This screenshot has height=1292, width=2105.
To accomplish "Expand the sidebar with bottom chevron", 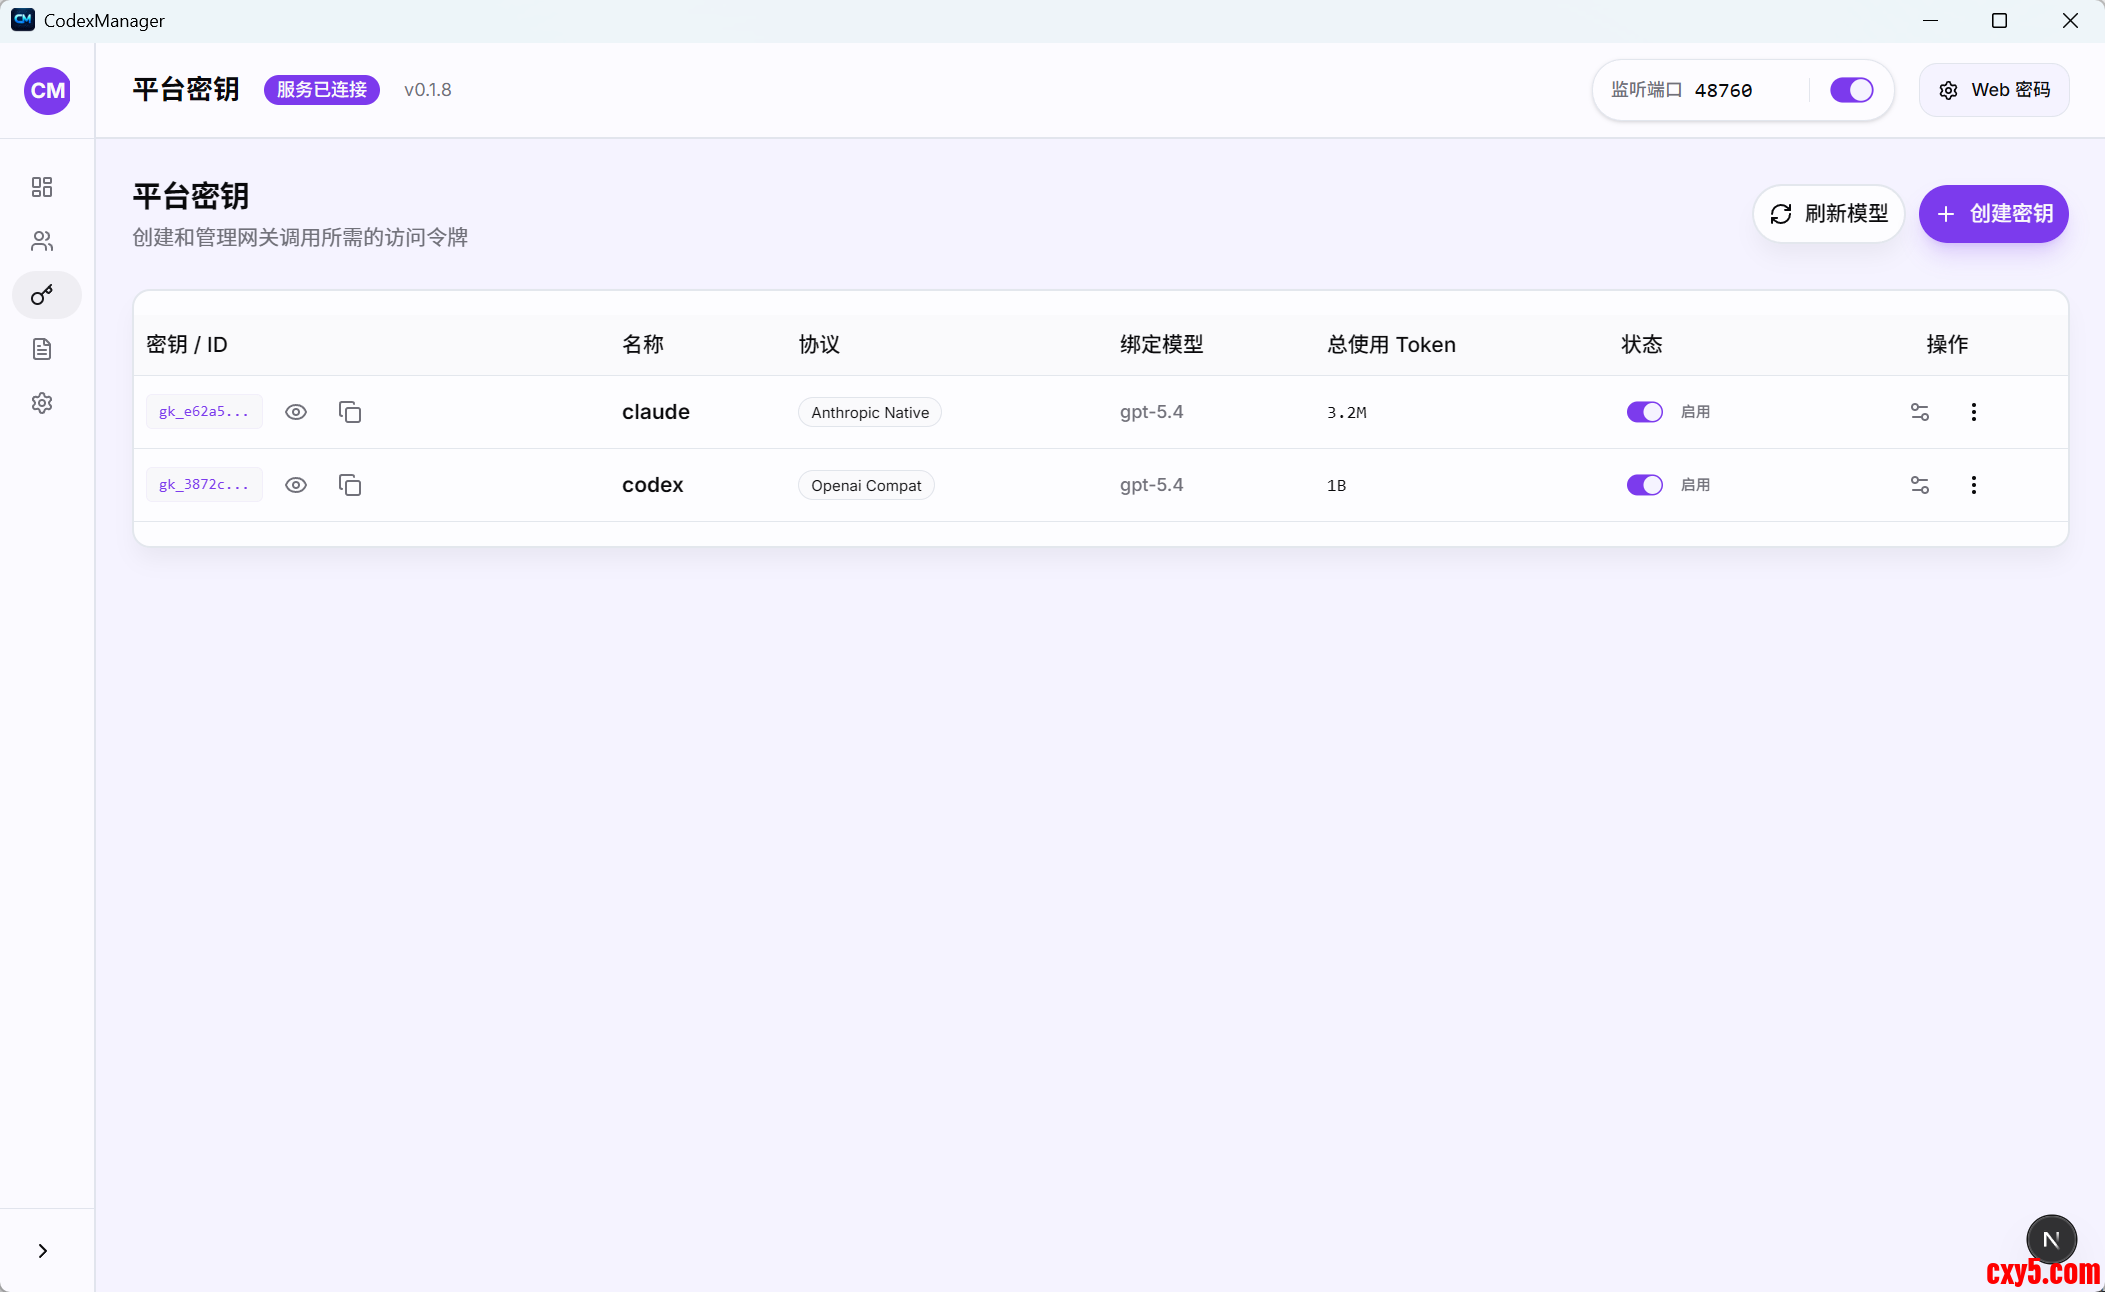I will tap(42, 1251).
